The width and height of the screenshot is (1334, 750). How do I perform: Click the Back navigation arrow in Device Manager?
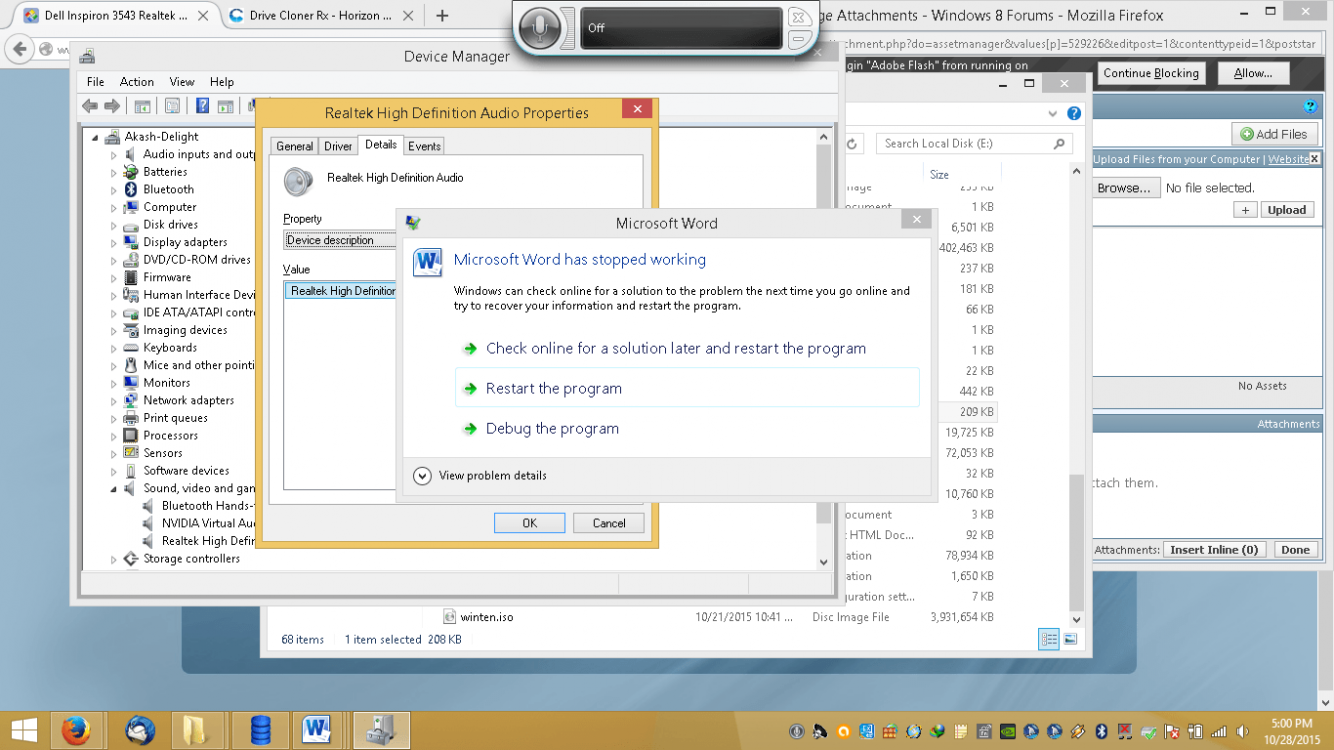tap(89, 104)
